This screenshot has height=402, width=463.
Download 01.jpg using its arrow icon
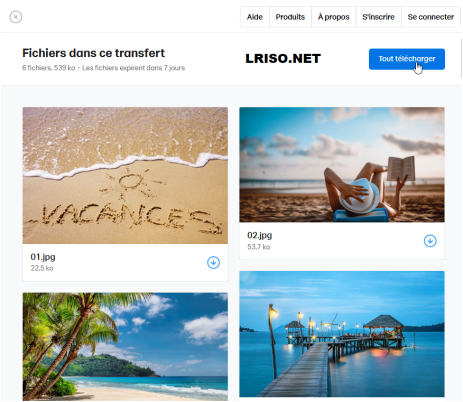click(x=213, y=262)
